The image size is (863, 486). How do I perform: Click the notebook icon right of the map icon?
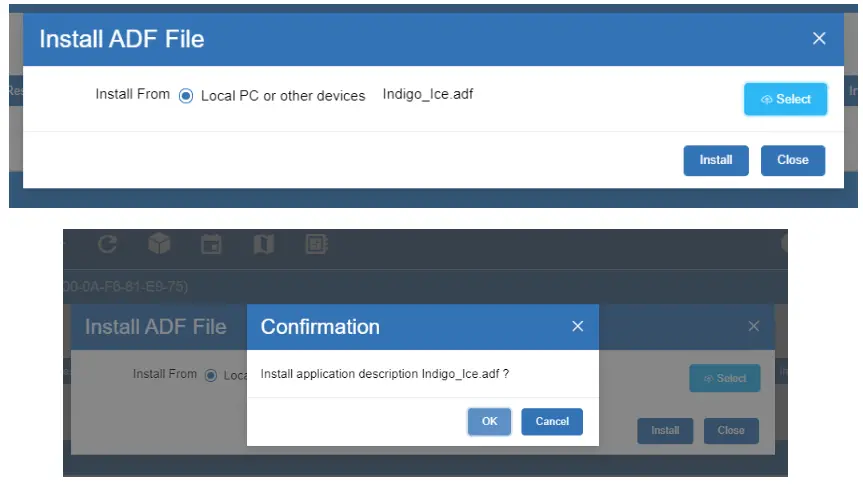[316, 244]
